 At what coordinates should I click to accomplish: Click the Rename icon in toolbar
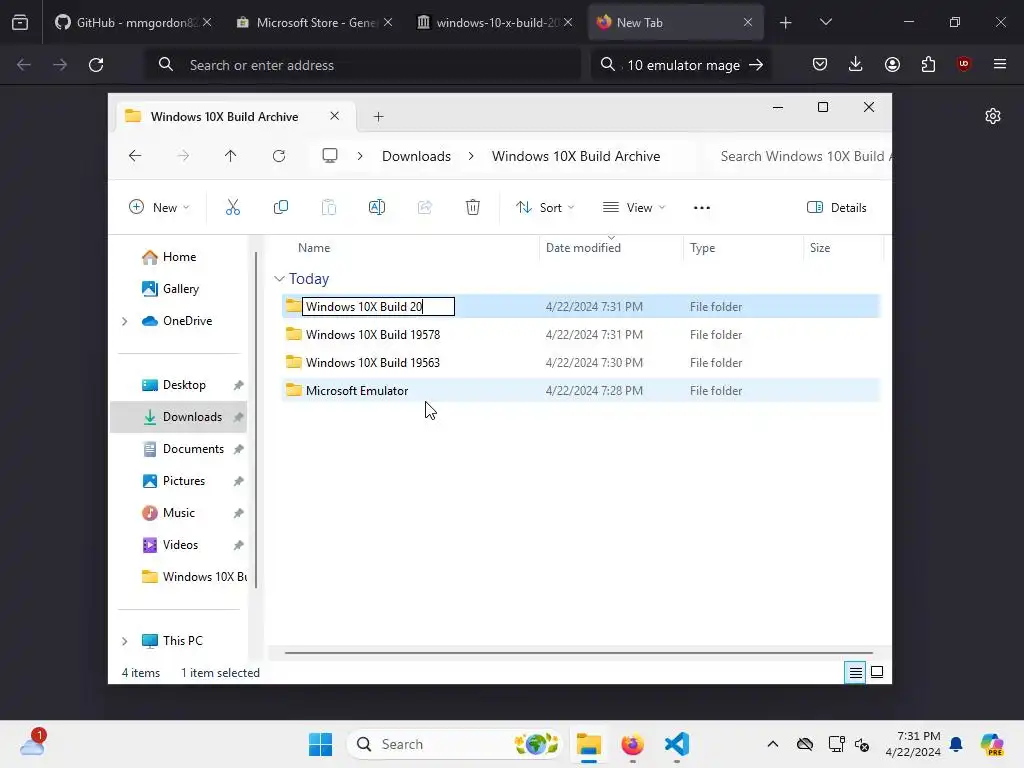(377, 208)
